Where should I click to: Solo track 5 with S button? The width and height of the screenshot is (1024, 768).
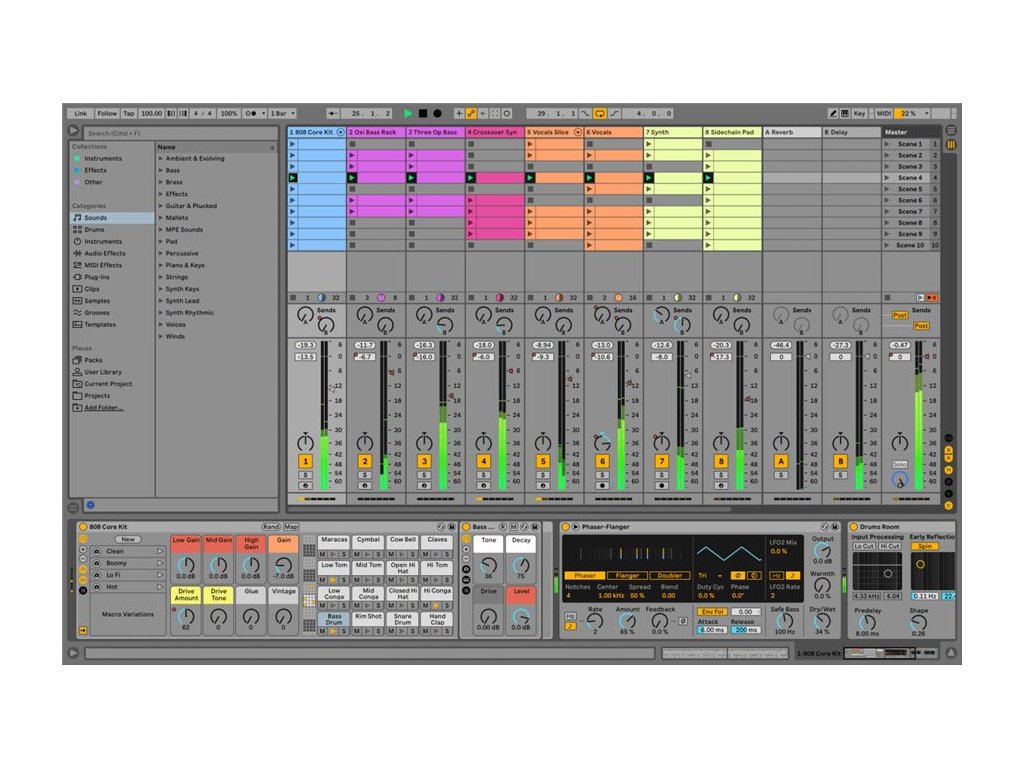pos(543,475)
